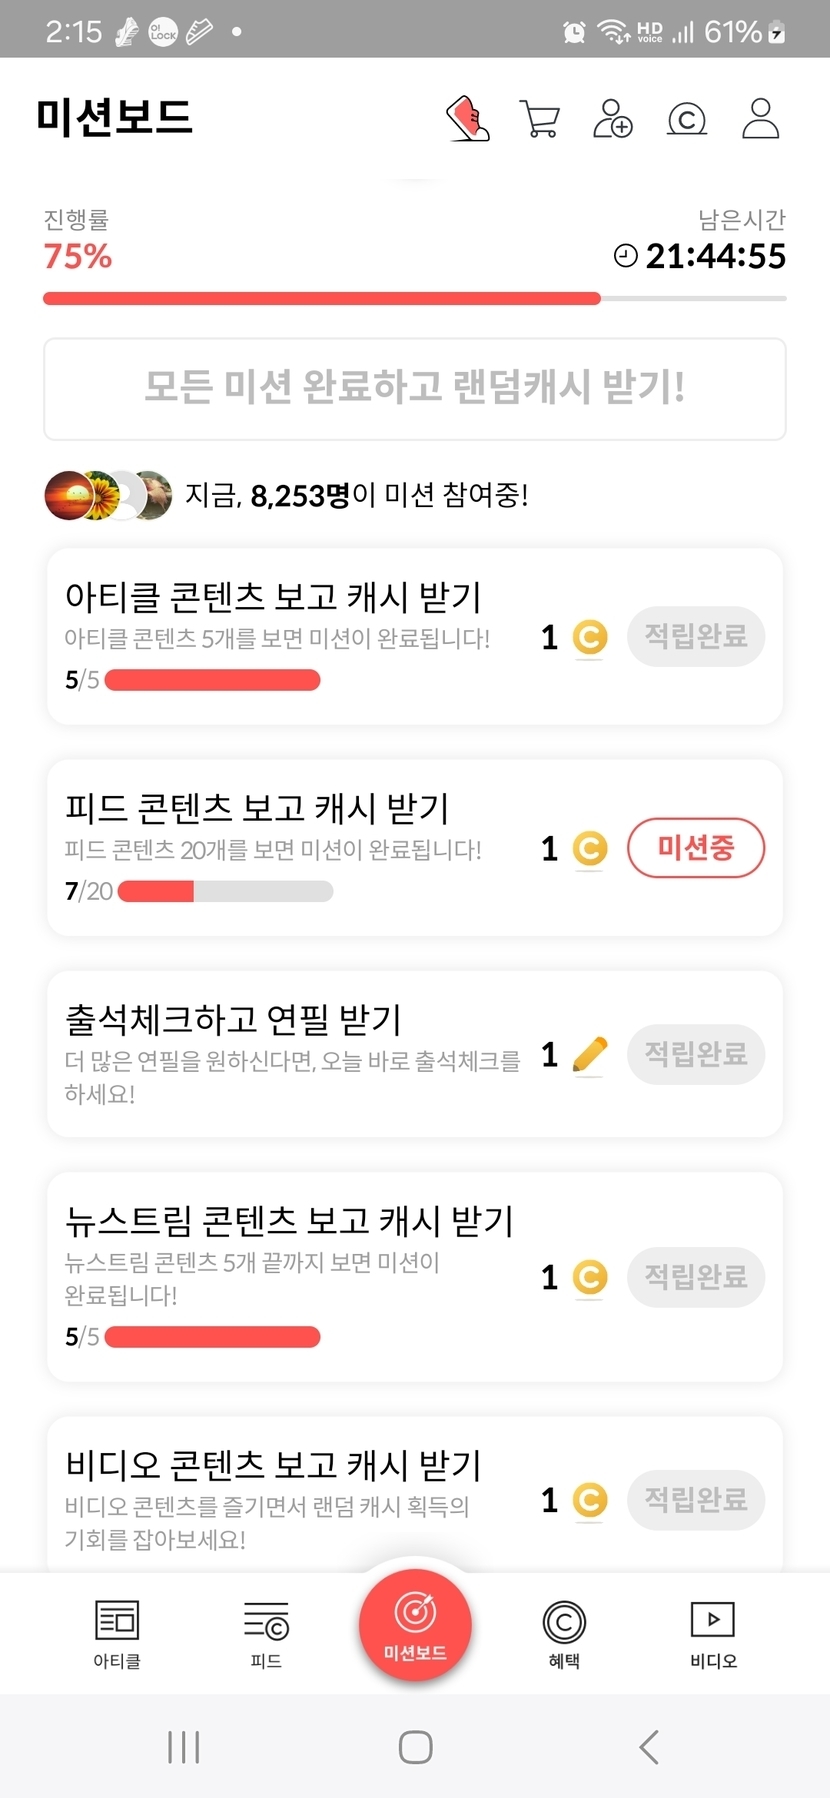Viewport: 830px width, 1798px height.
Task: Tap the mission participants avatar group
Action: coord(108,495)
